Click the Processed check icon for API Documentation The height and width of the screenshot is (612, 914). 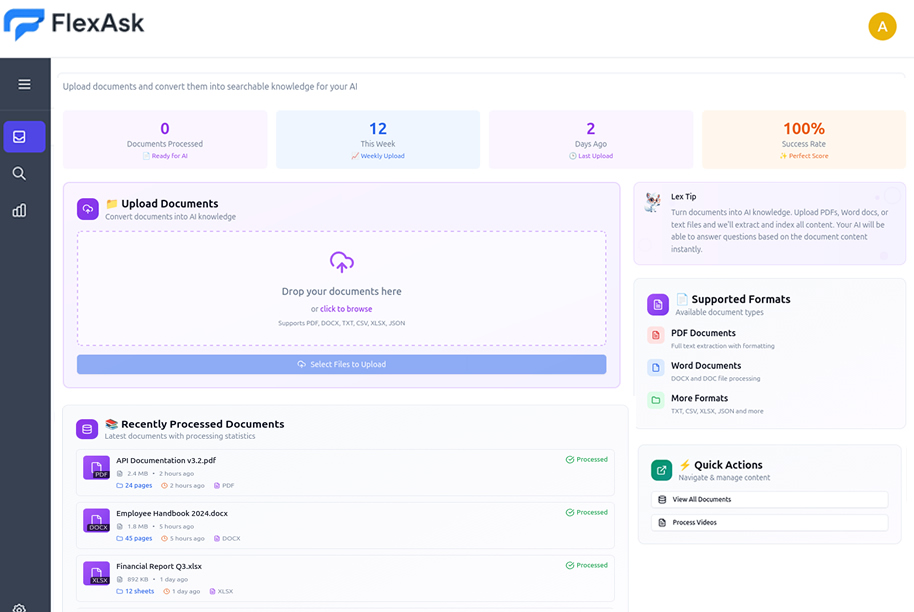click(x=570, y=459)
